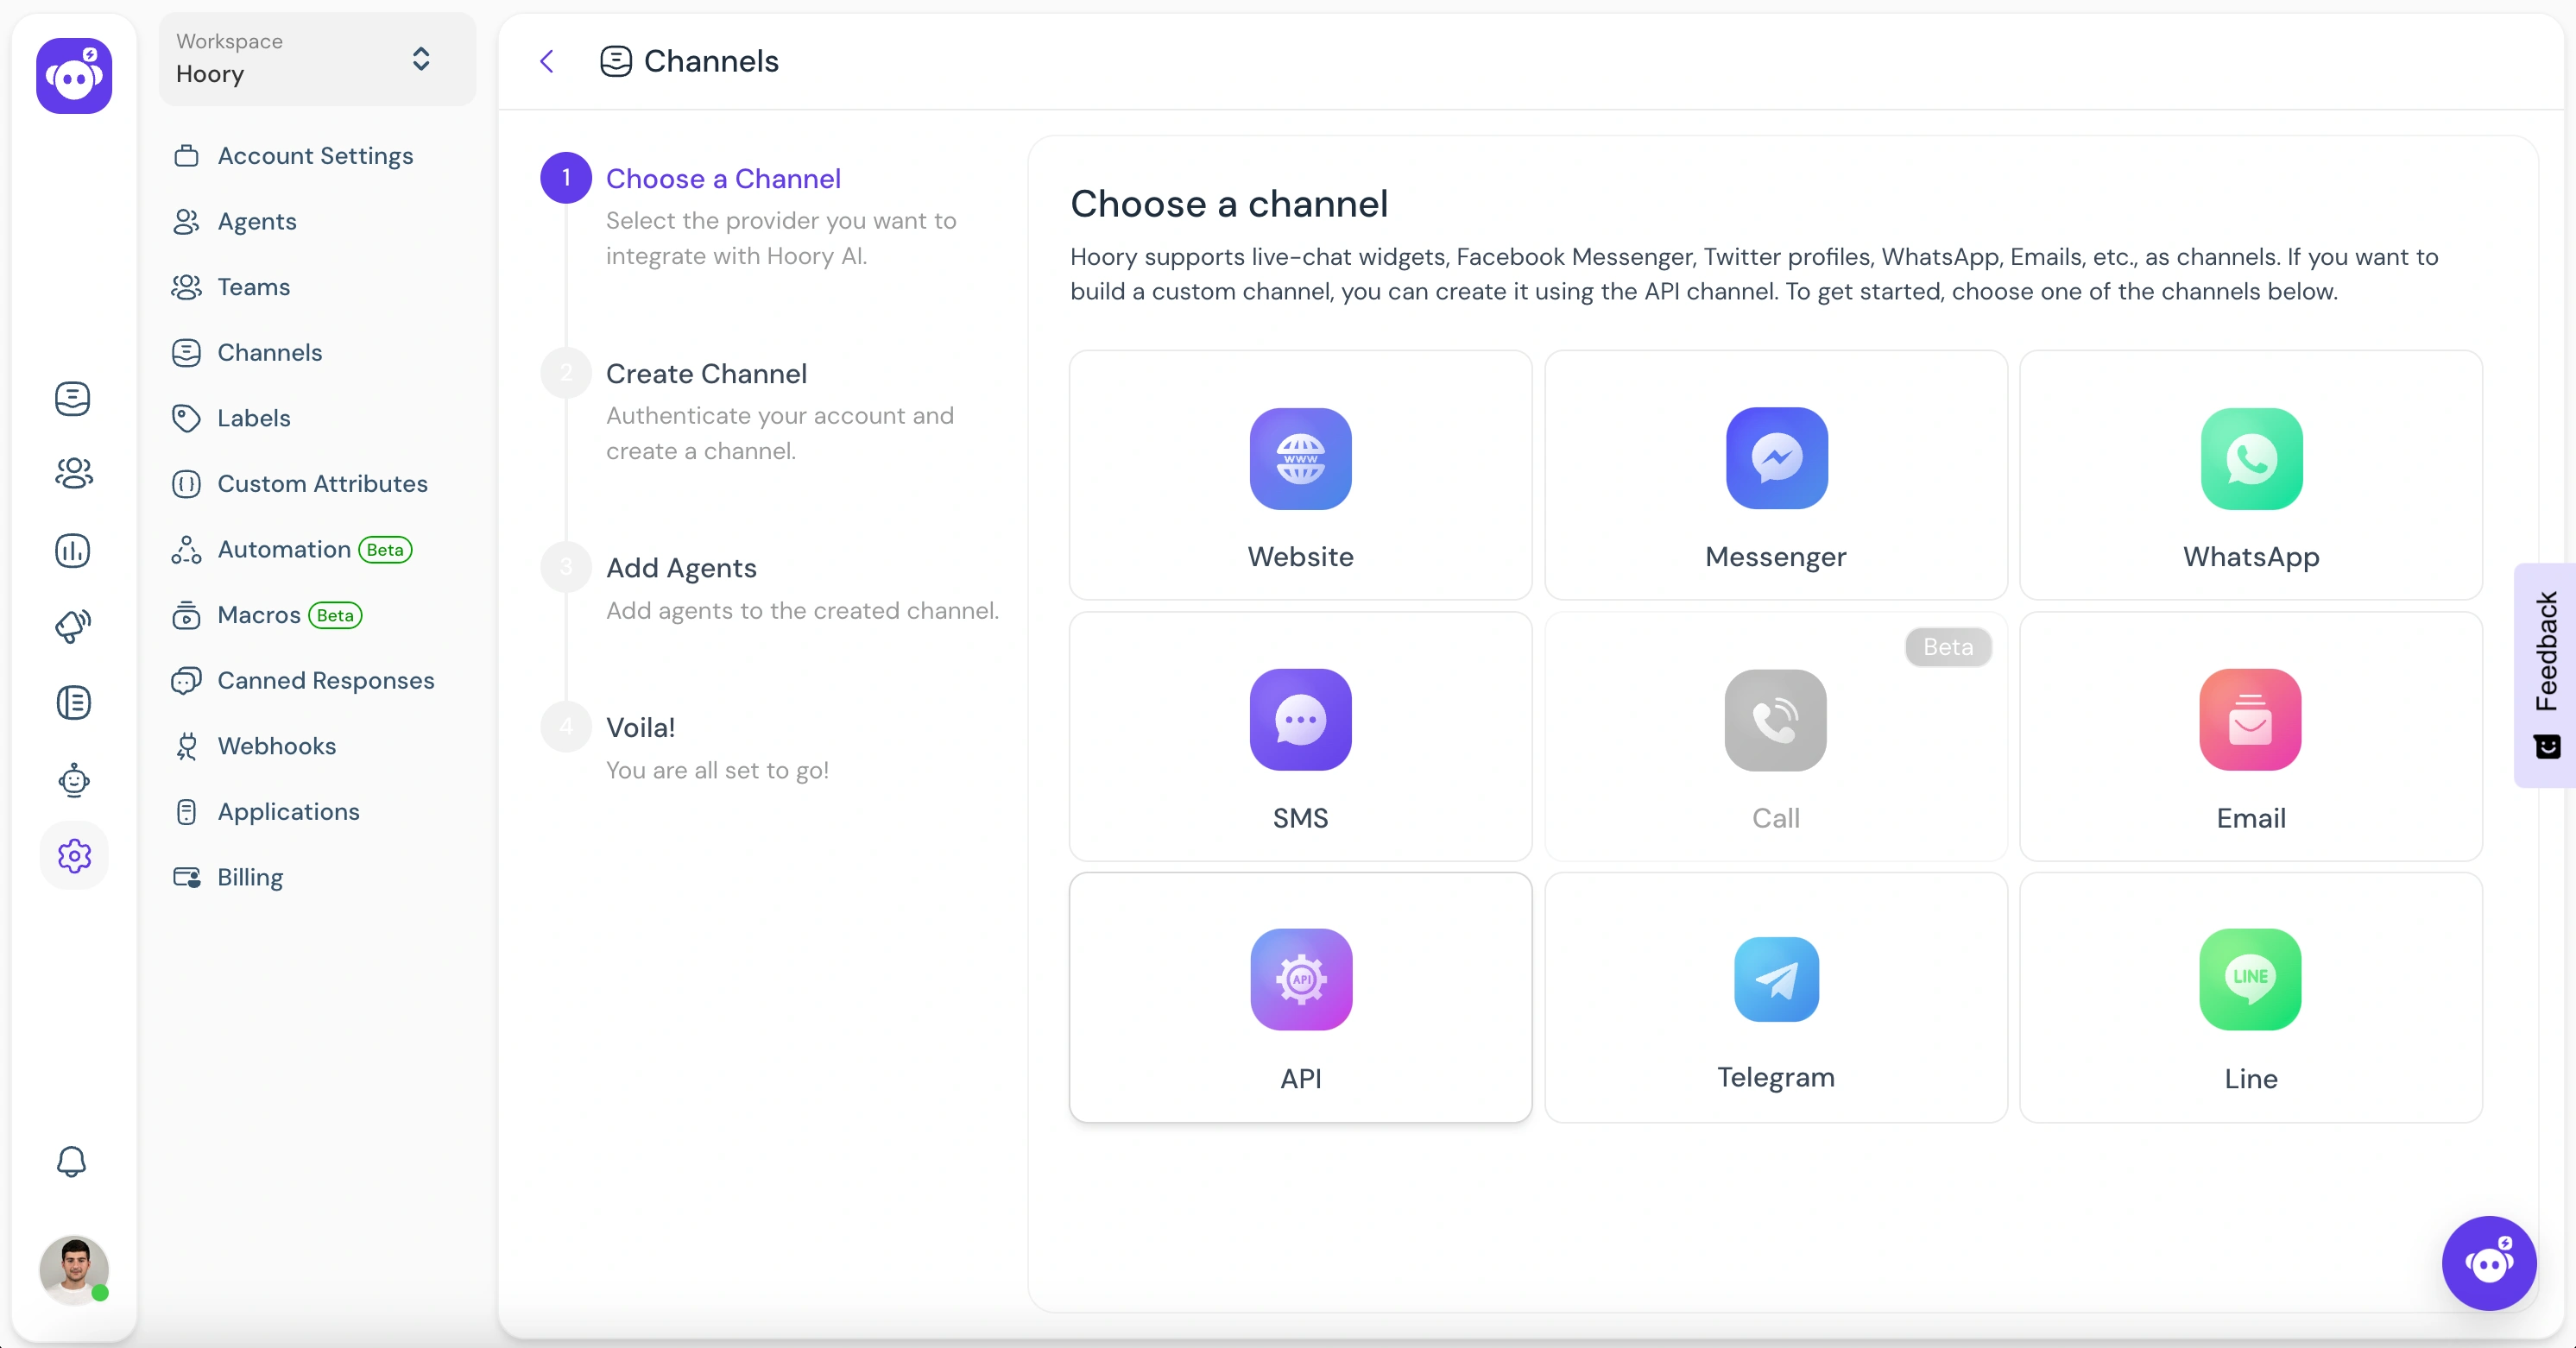
Task: Select the Telegram channel icon
Action: pos(1777,981)
